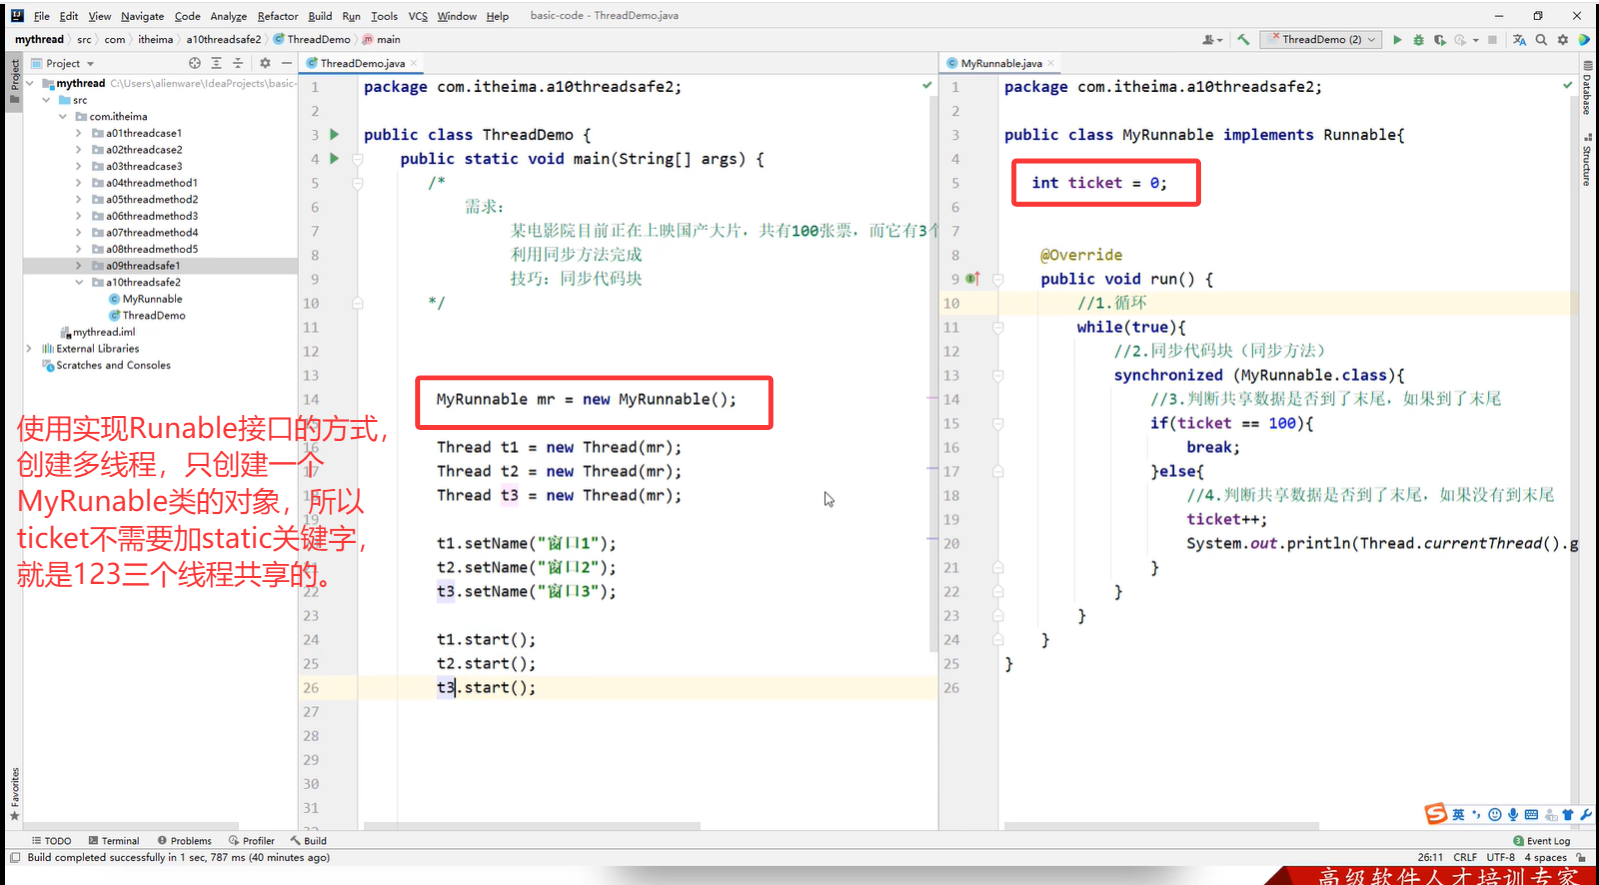Click the a10threadsafe2 breadcrumb
The image size is (1599, 885).
[223, 40]
